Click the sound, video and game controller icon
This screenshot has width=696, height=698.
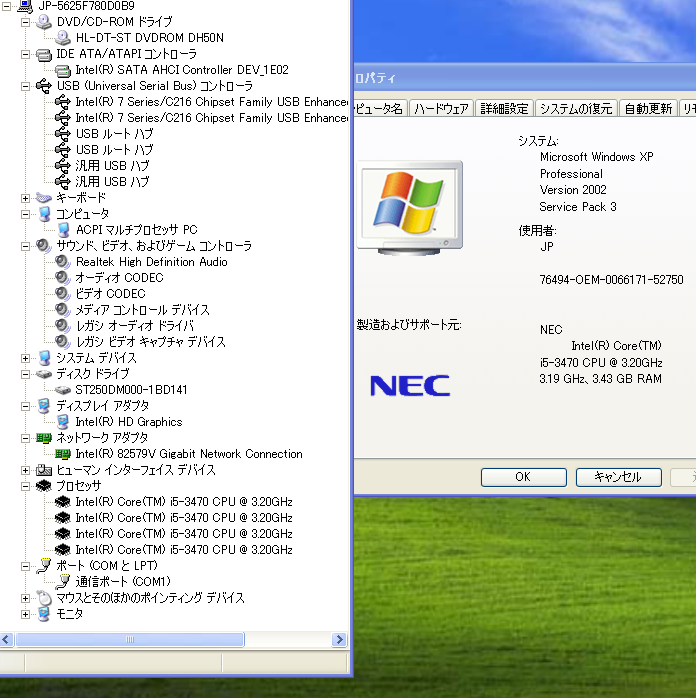(44, 246)
